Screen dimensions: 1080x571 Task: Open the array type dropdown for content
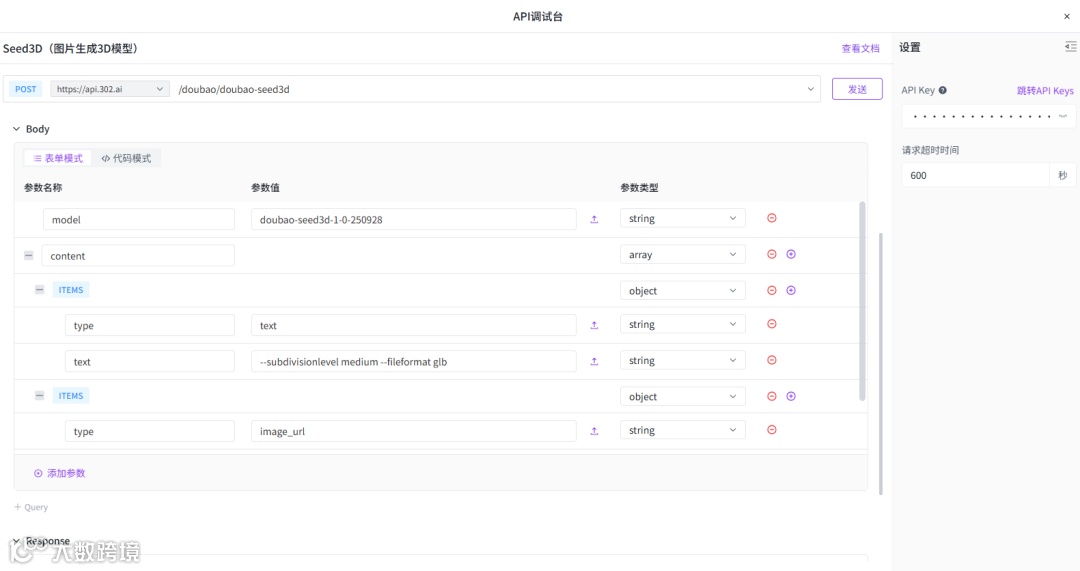[x=683, y=254]
